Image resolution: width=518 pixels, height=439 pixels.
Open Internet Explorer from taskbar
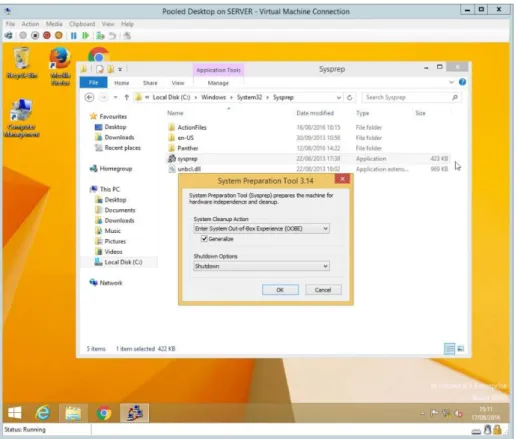(43, 413)
